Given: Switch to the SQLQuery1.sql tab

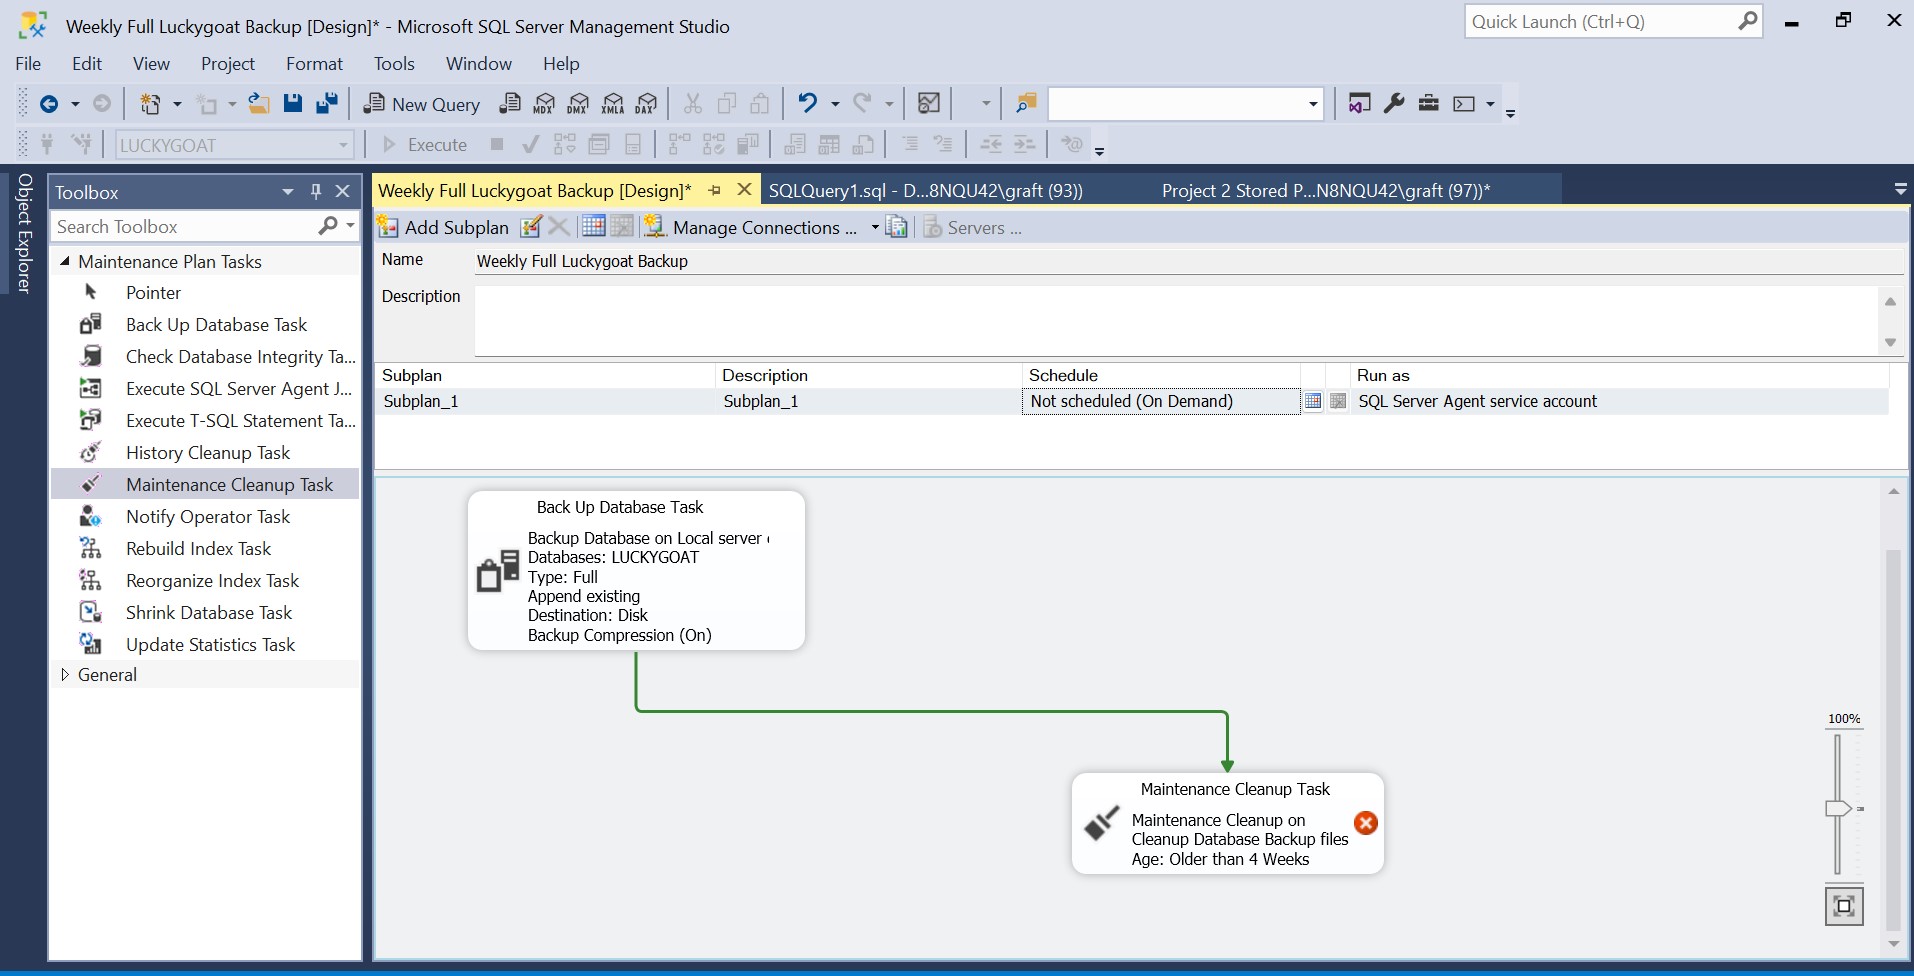Looking at the screenshot, I should [925, 190].
